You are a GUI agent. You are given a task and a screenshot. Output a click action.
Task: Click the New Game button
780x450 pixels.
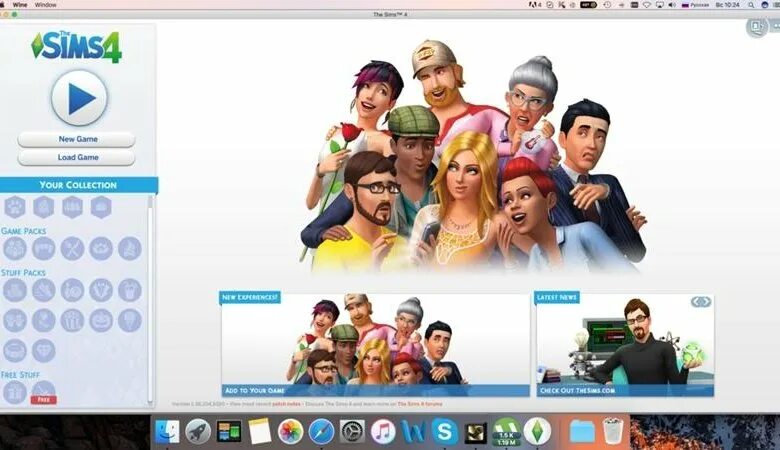[77, 139]
